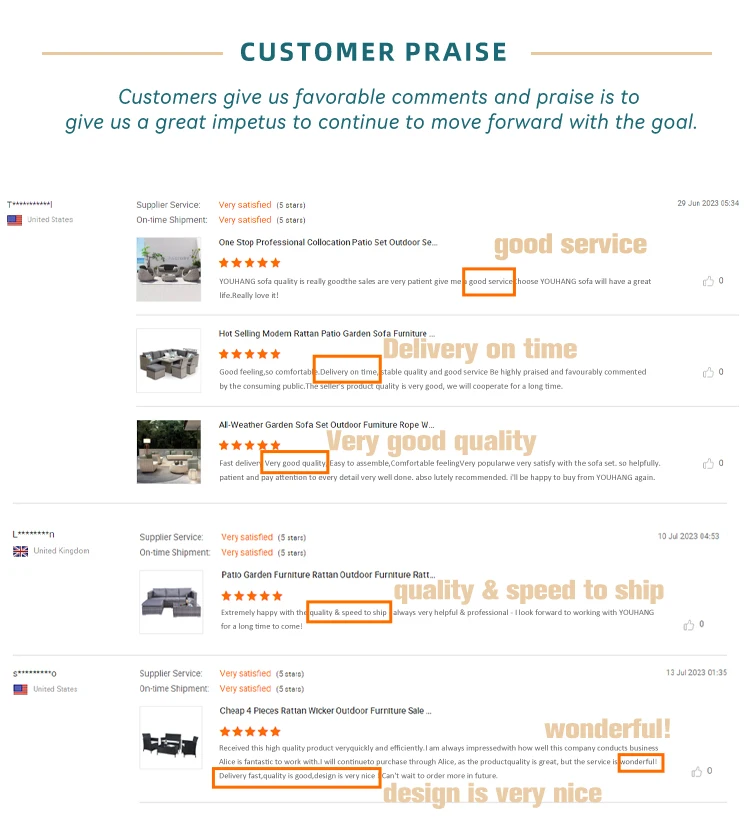
Task: Click the United Kingdom flag icon
Action: click(20, 551)
